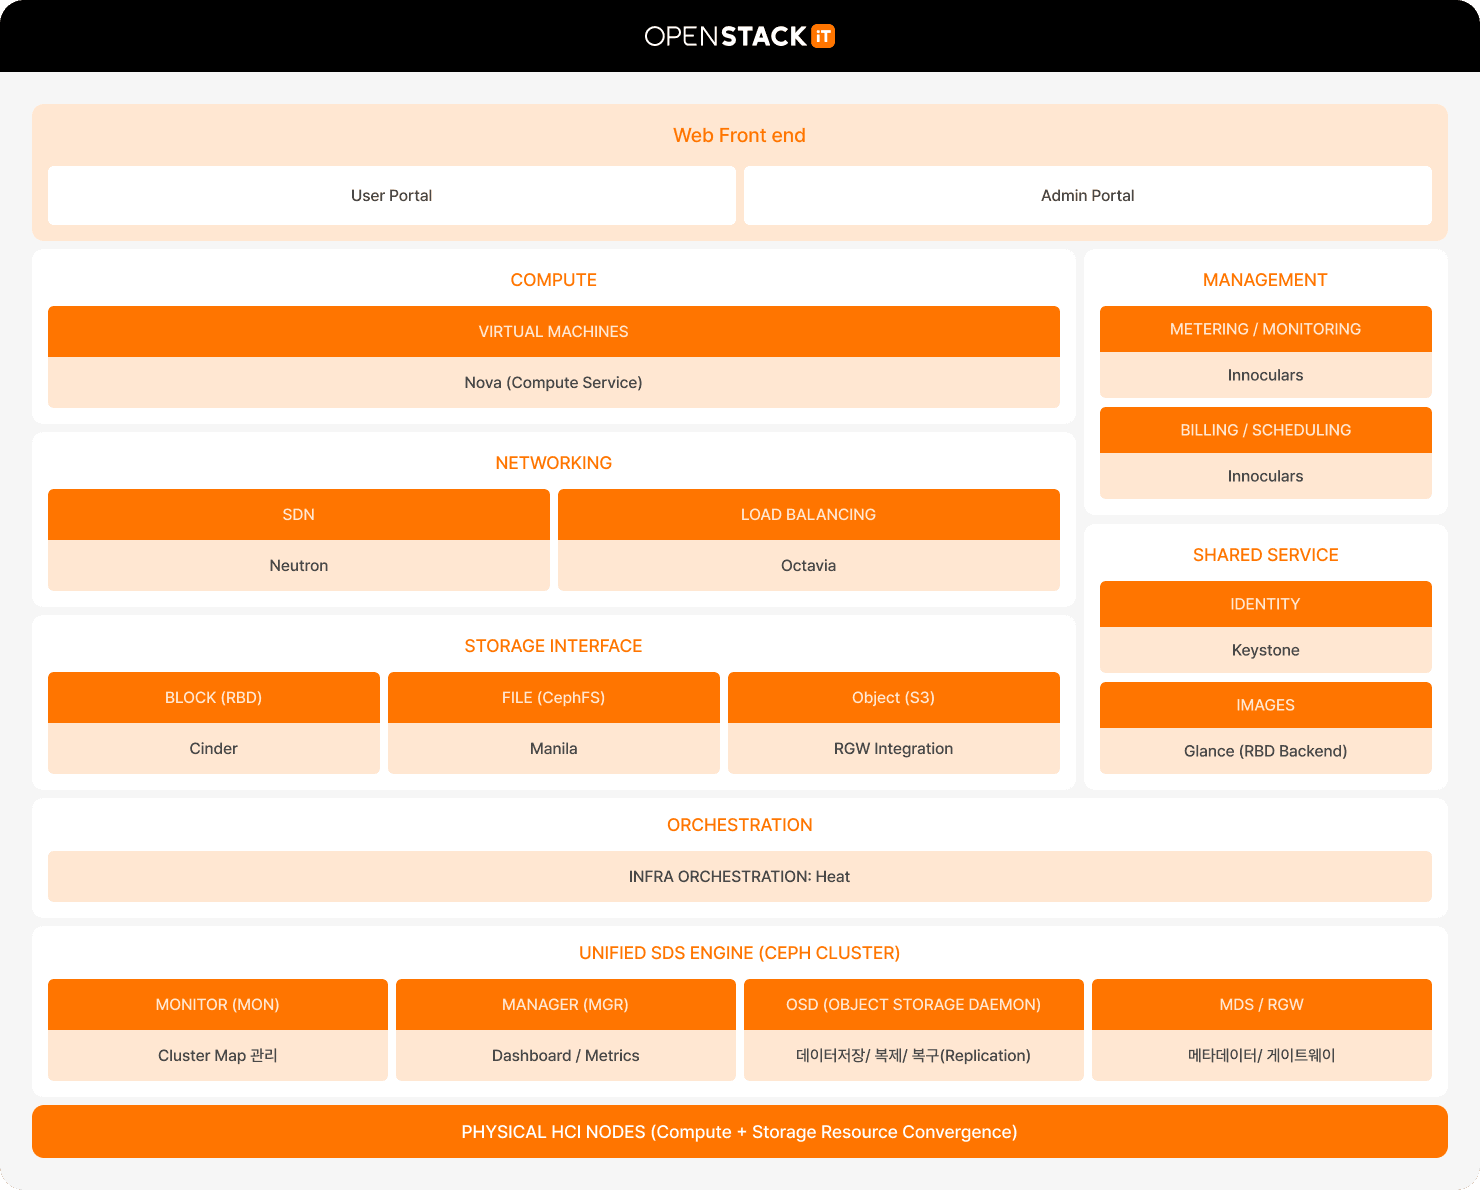The width and height of the screenshot is (1480, 1190).
Task: Click Innoculars under METERING / MONITORING
Action: click(1266, 375)
